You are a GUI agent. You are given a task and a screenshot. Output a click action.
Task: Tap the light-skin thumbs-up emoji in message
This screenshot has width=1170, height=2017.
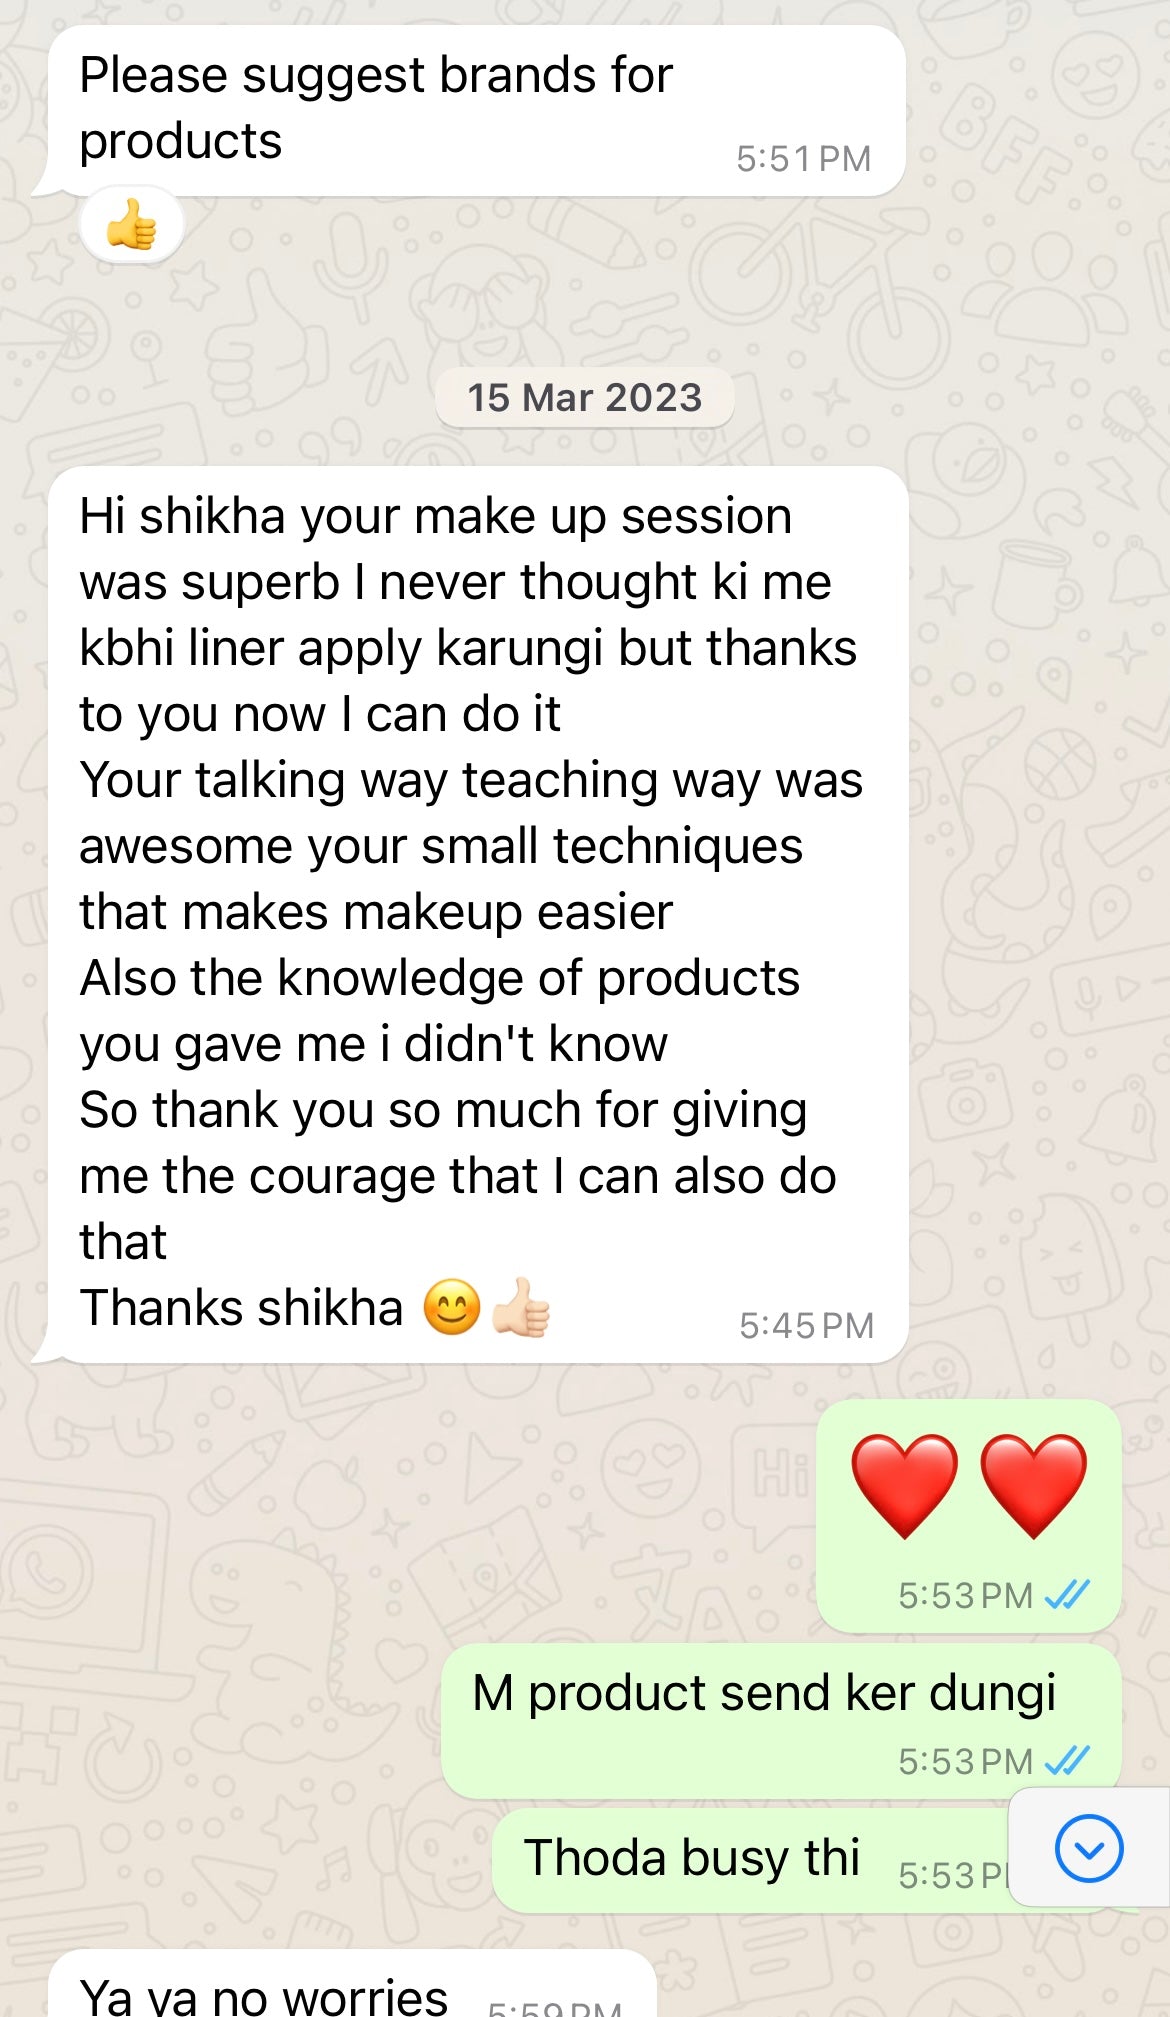[x=521, y=1307]
